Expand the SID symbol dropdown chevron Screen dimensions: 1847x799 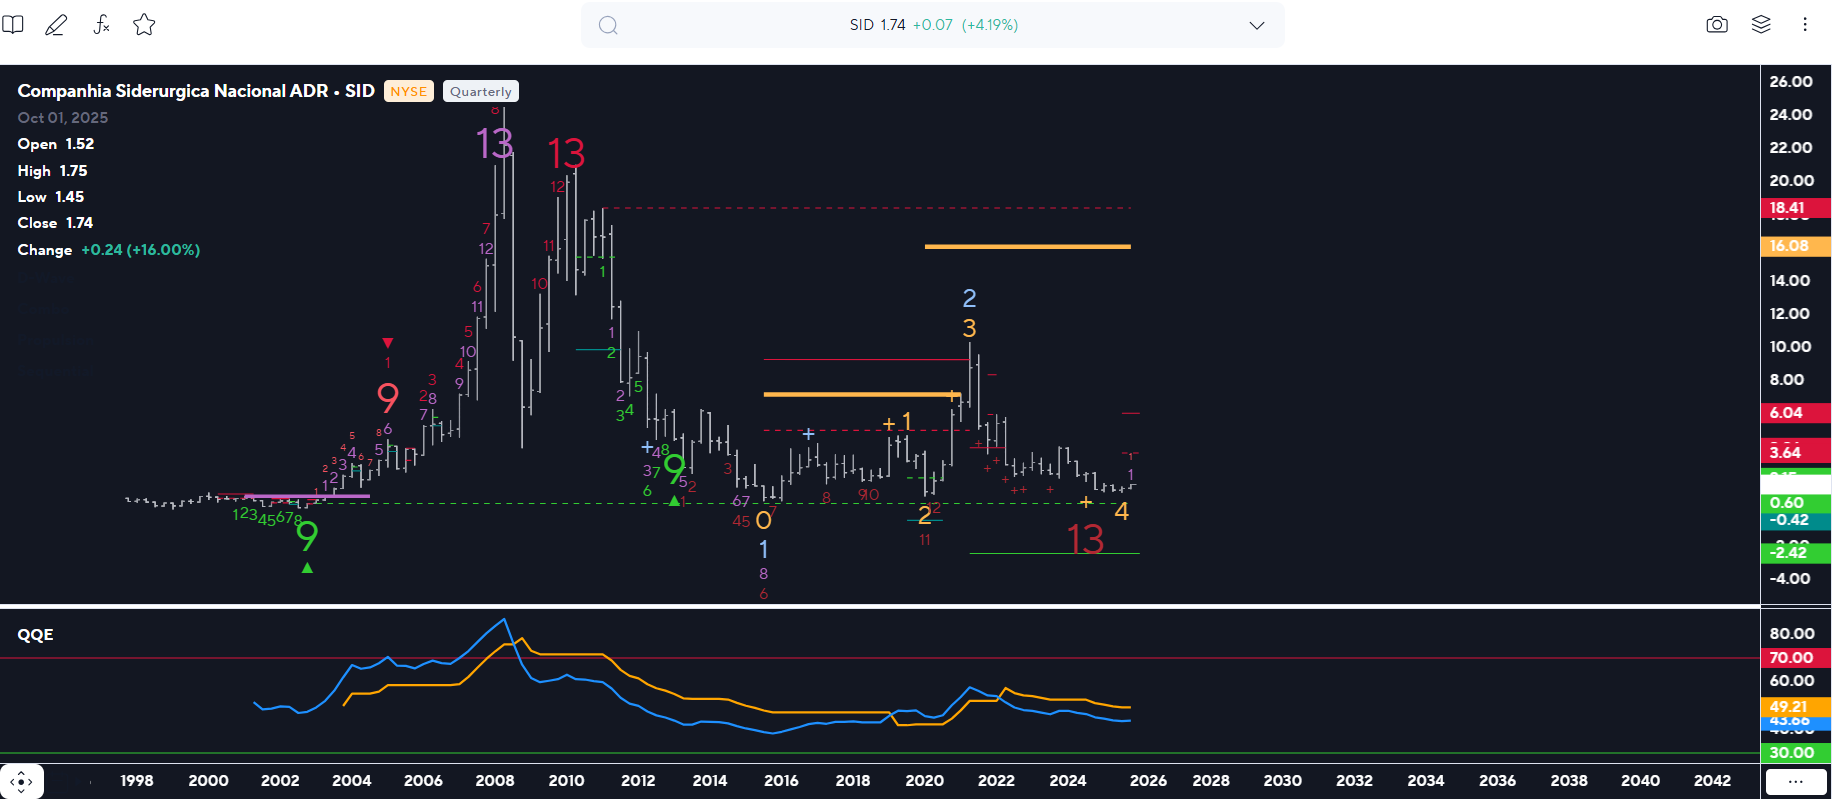coord(1257,25)
